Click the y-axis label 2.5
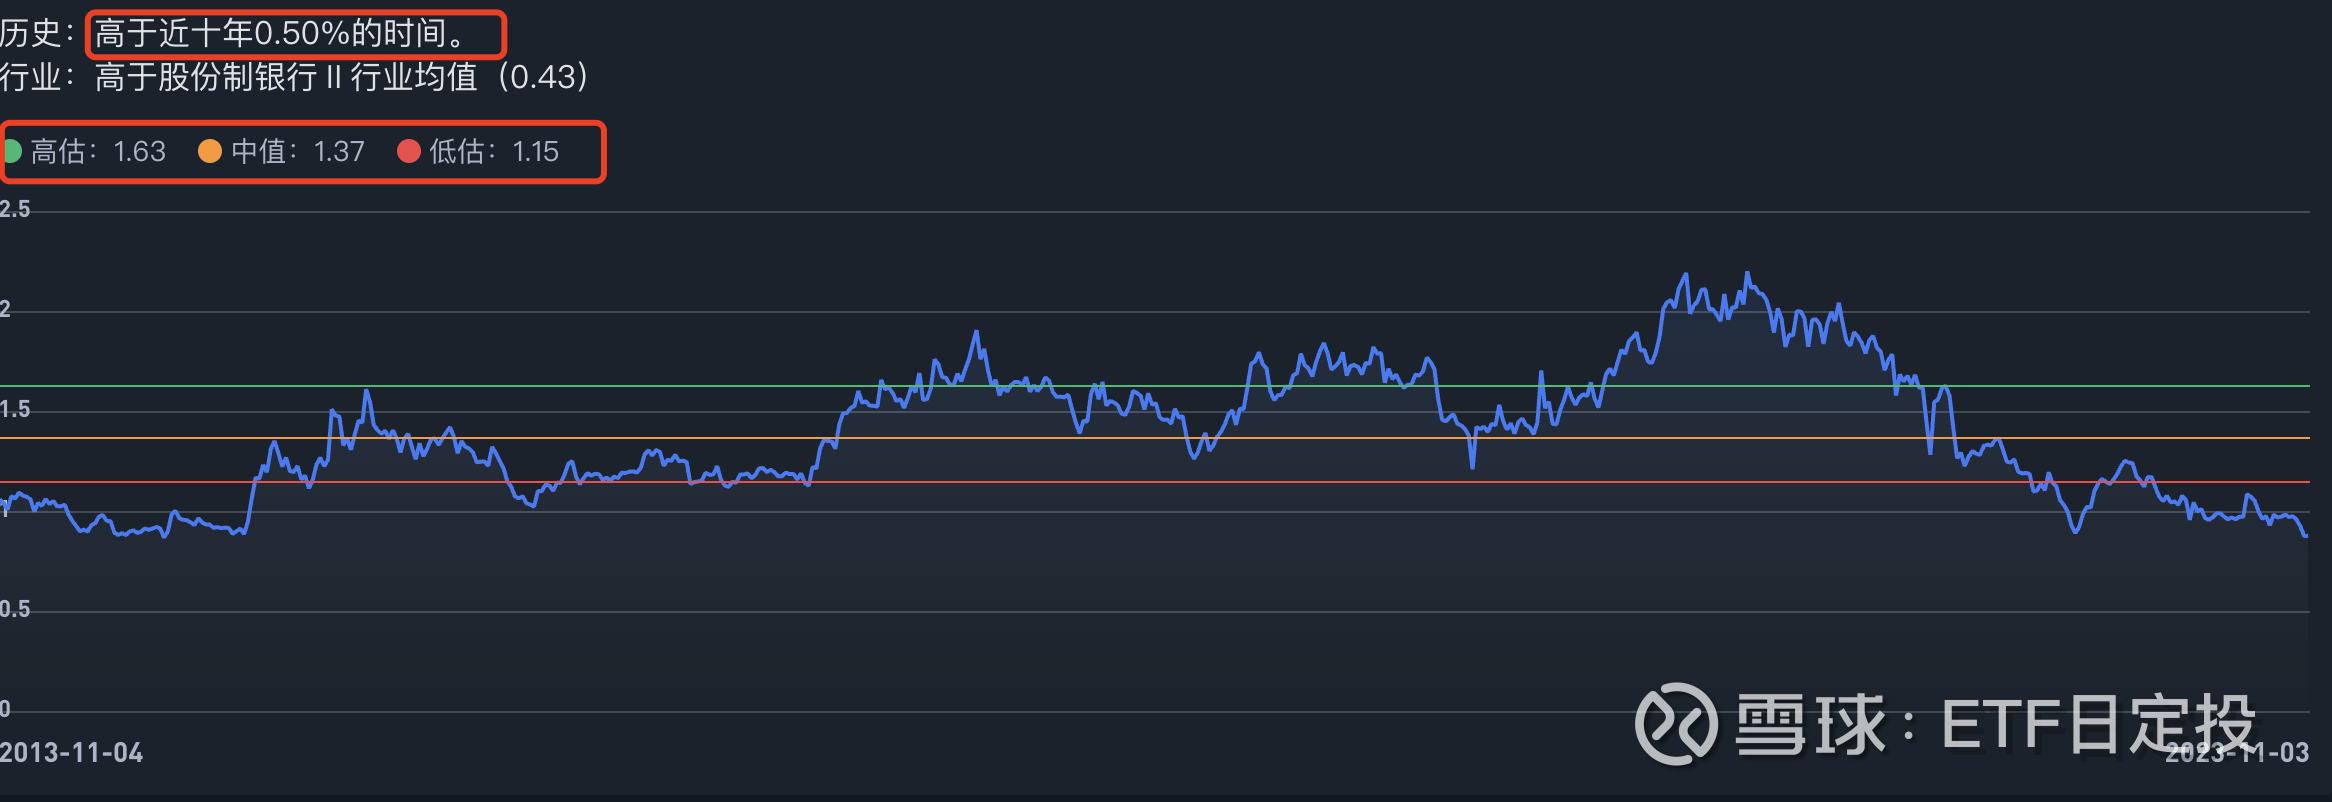The image size is (2332, 802). point(15,209)
